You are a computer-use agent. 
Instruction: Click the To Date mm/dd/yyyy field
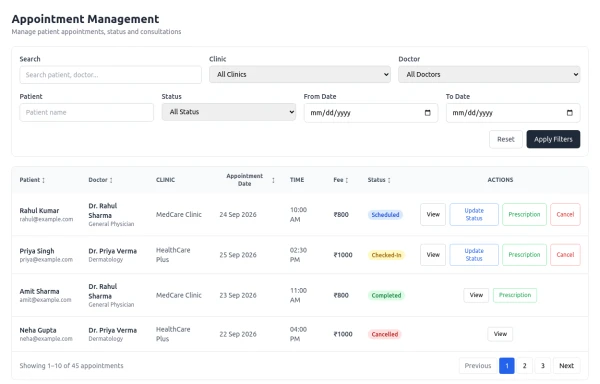(x=513, y=113)
